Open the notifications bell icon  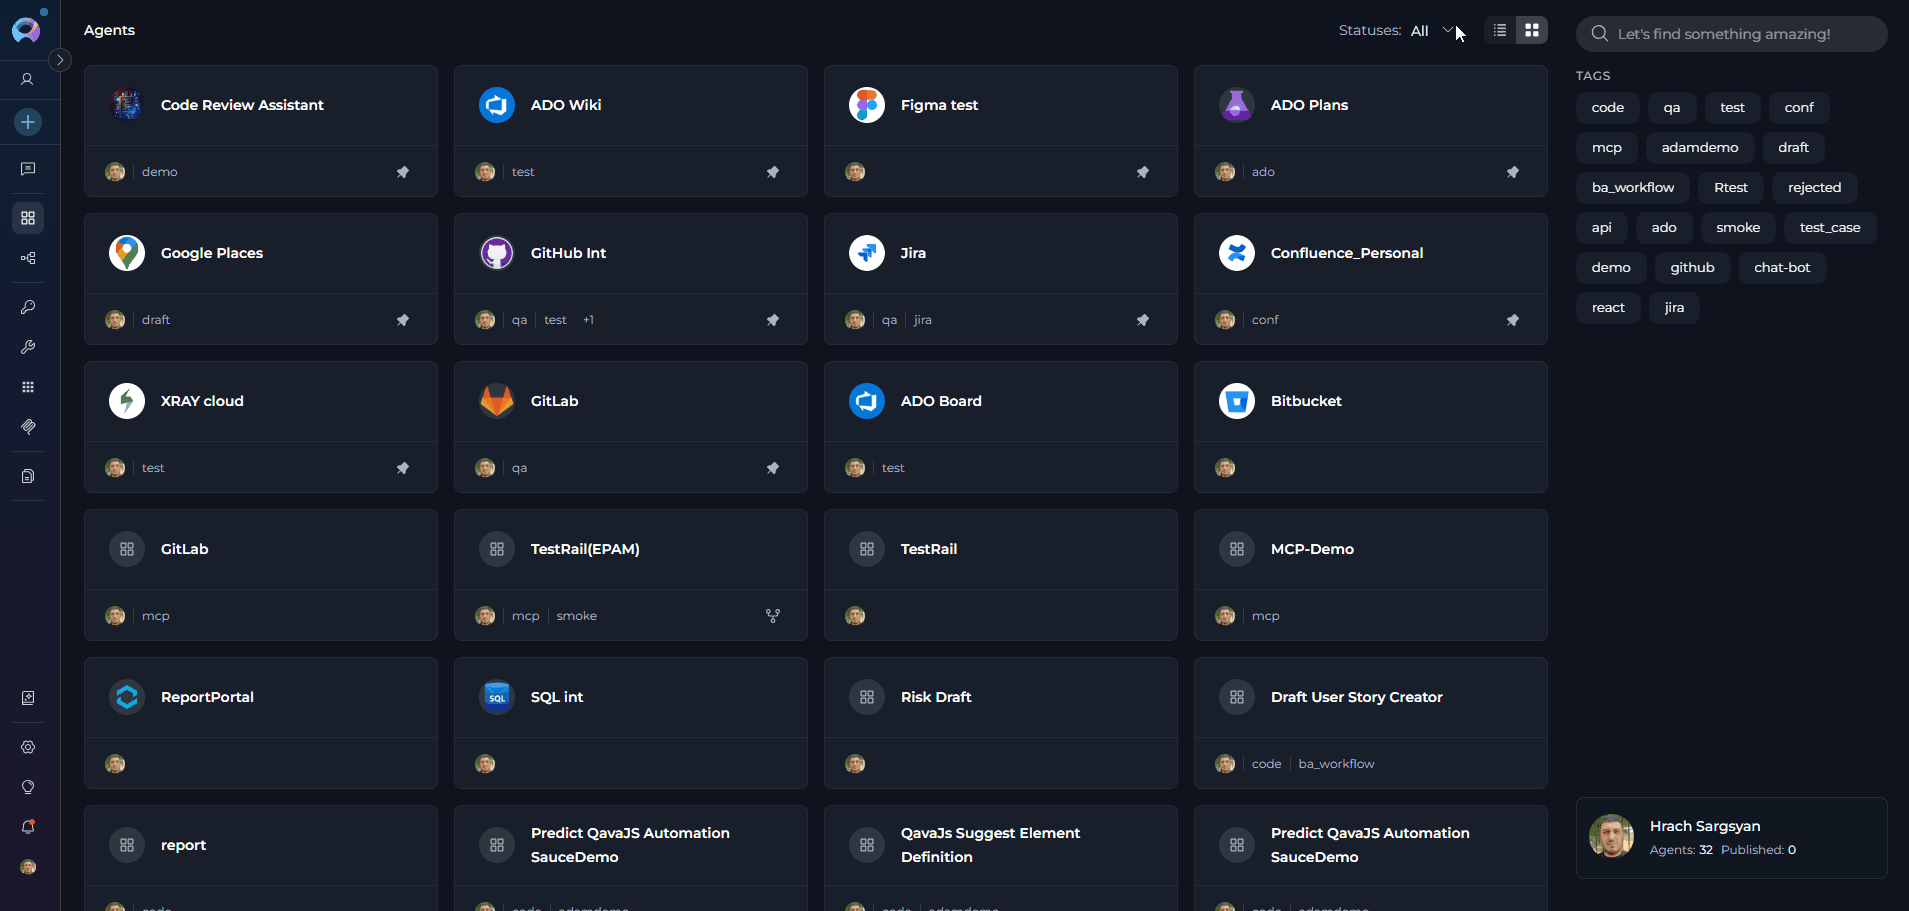click(x=28, y=827)
